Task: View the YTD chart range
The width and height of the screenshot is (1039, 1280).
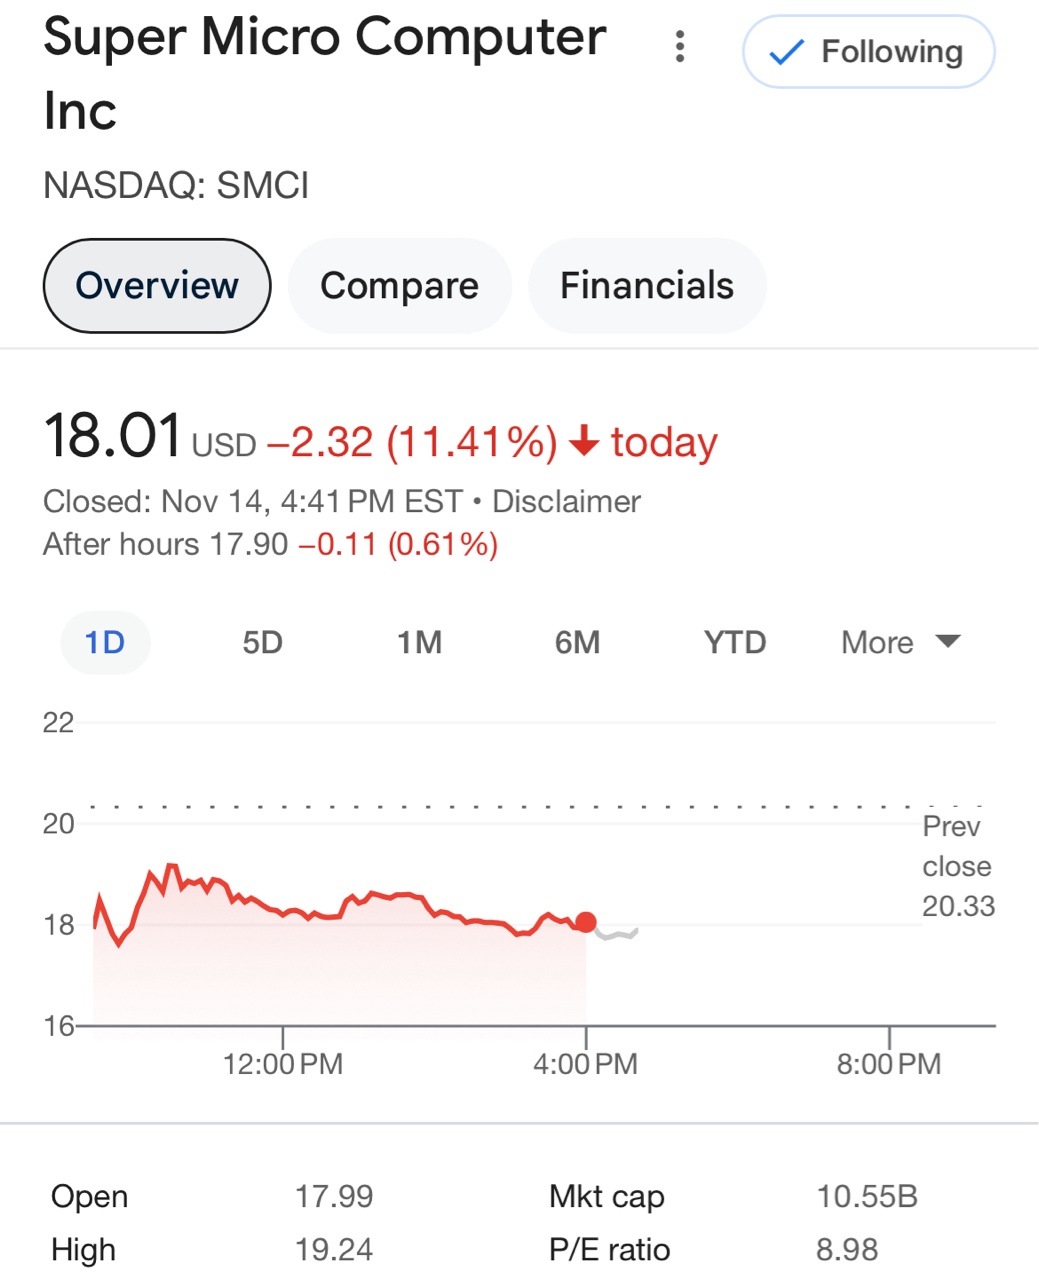Action: click(735, 642)
